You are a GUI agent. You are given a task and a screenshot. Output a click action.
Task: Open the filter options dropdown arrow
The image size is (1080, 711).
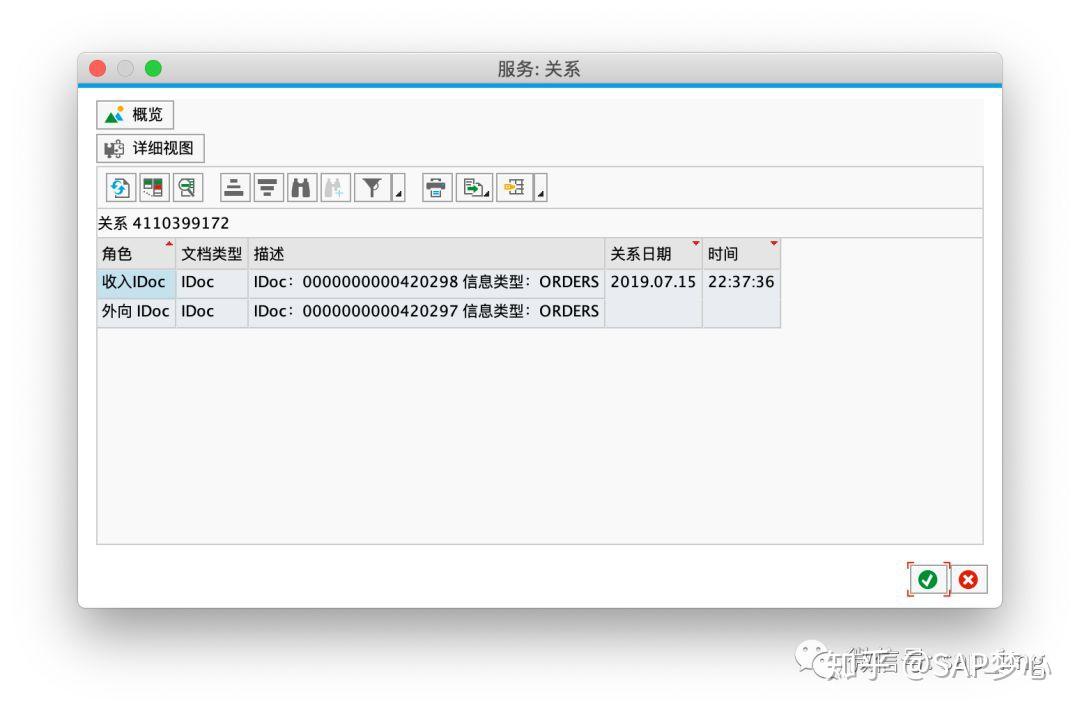point(398,187)
